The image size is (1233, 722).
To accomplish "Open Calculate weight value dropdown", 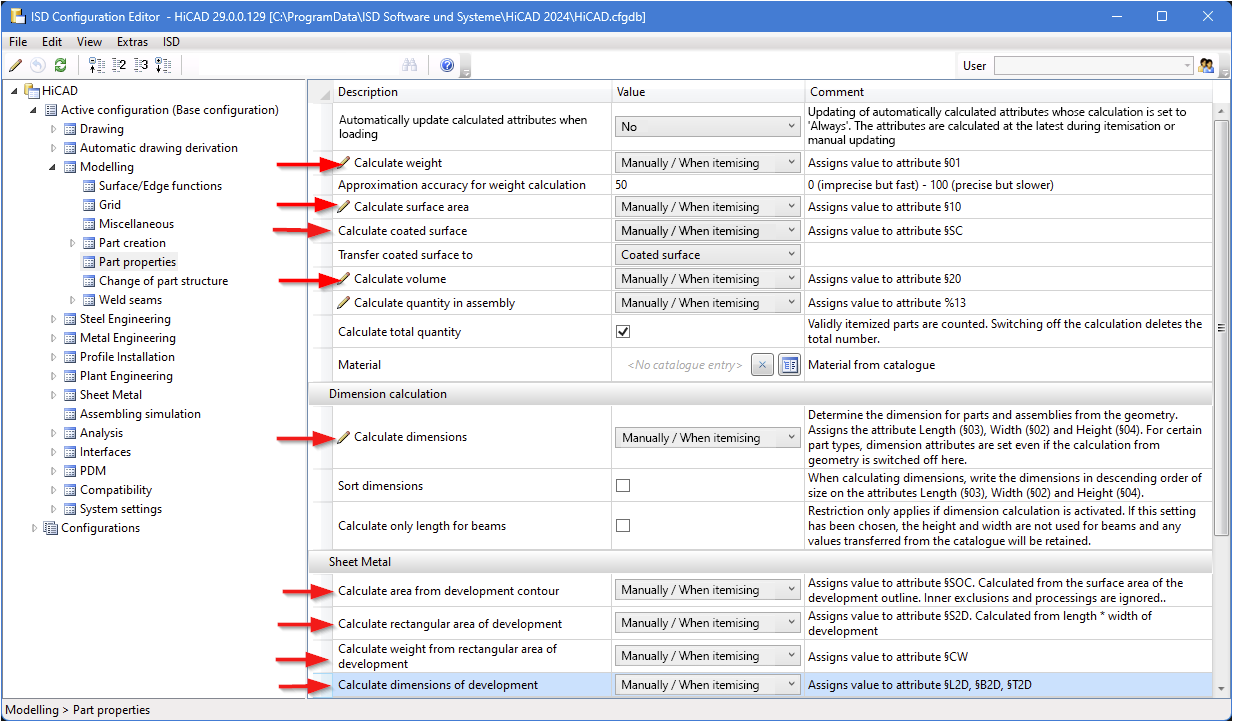I will tap(708, 162).
